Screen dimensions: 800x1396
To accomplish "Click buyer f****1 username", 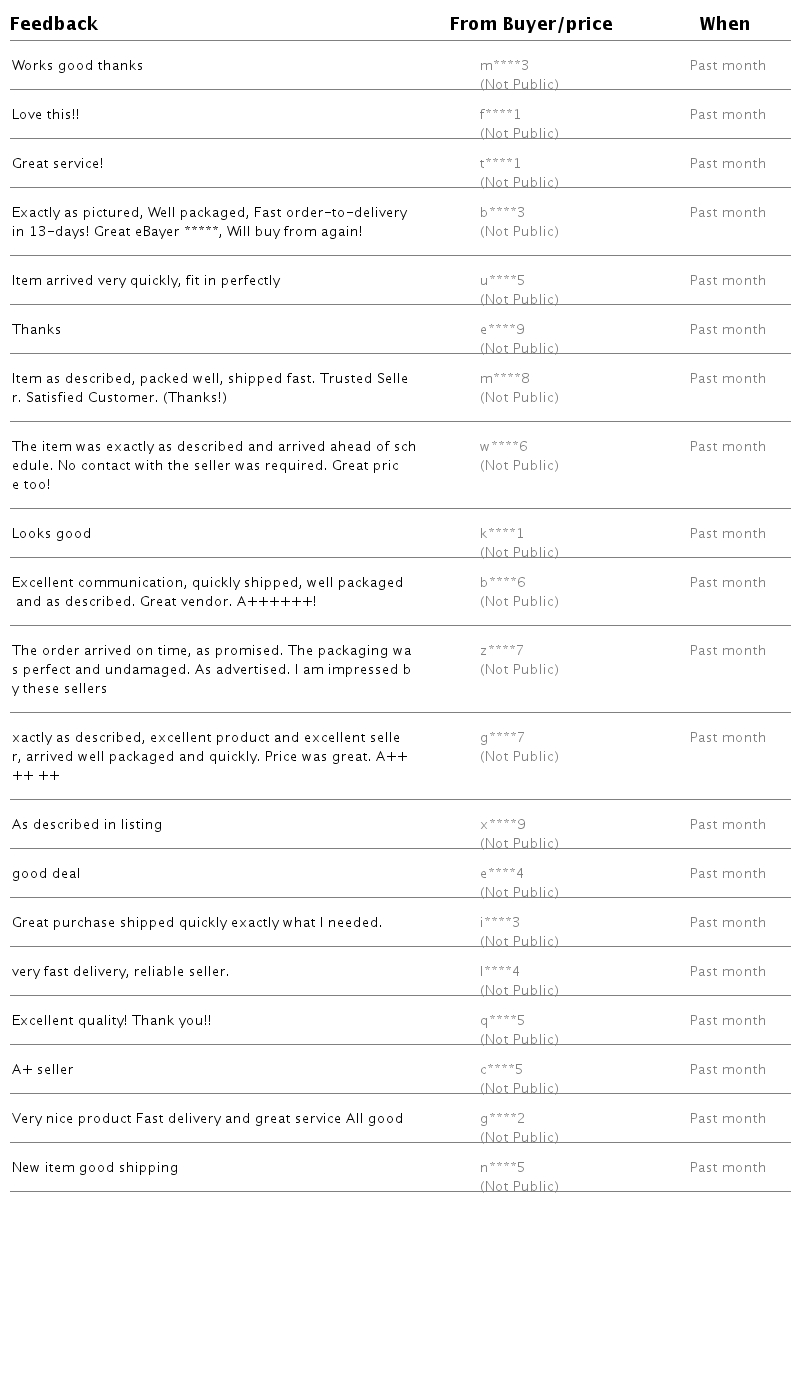I will pyautogui.click(x=500, y=115).
